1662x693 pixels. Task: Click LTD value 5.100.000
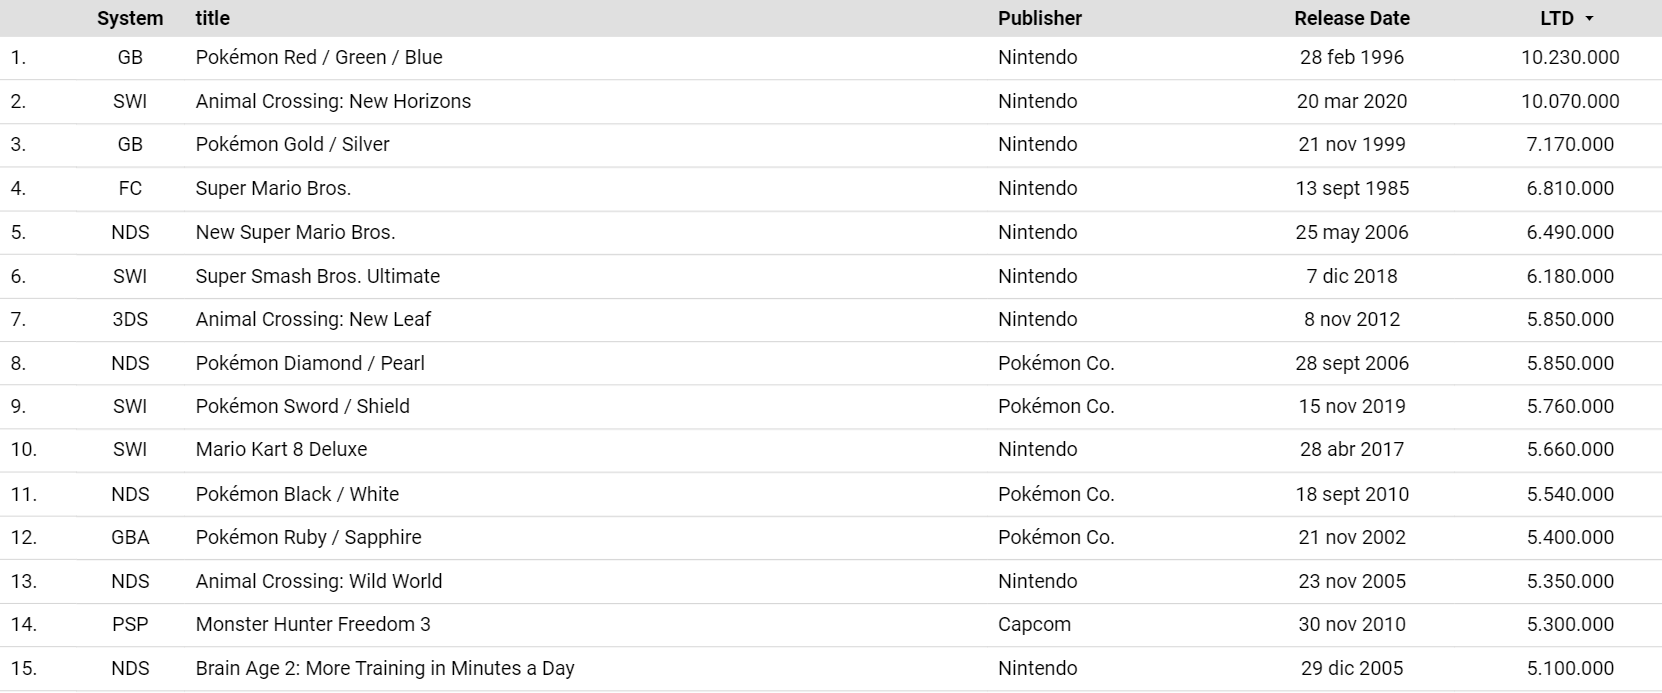pos(1570,668)
